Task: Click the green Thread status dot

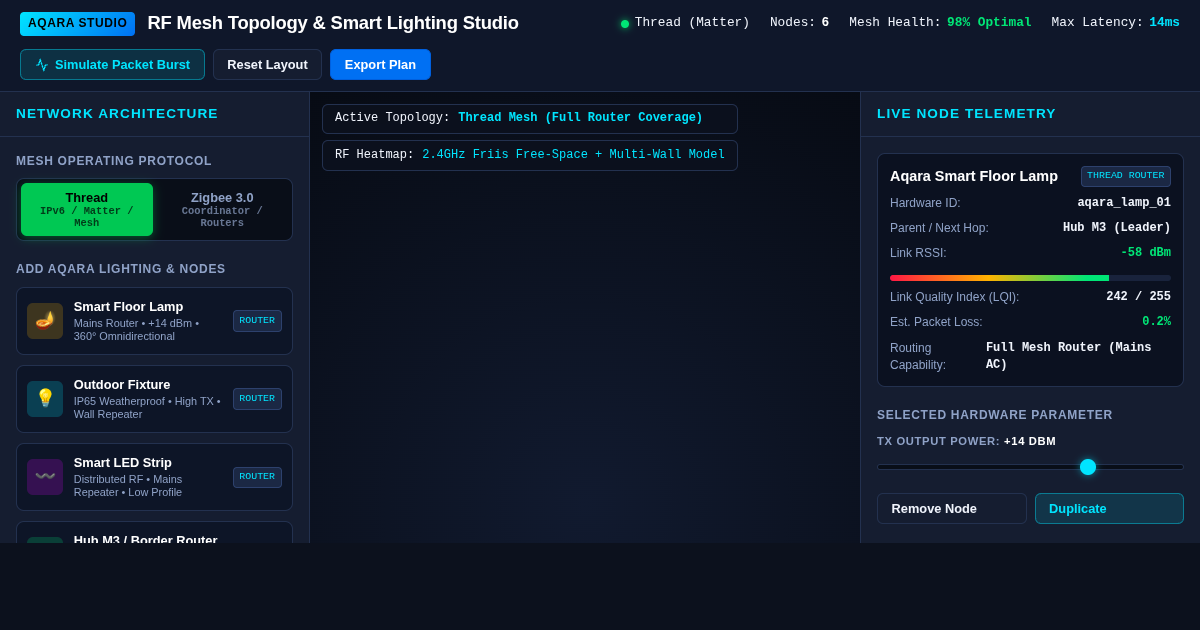Action: pos(625,23)
